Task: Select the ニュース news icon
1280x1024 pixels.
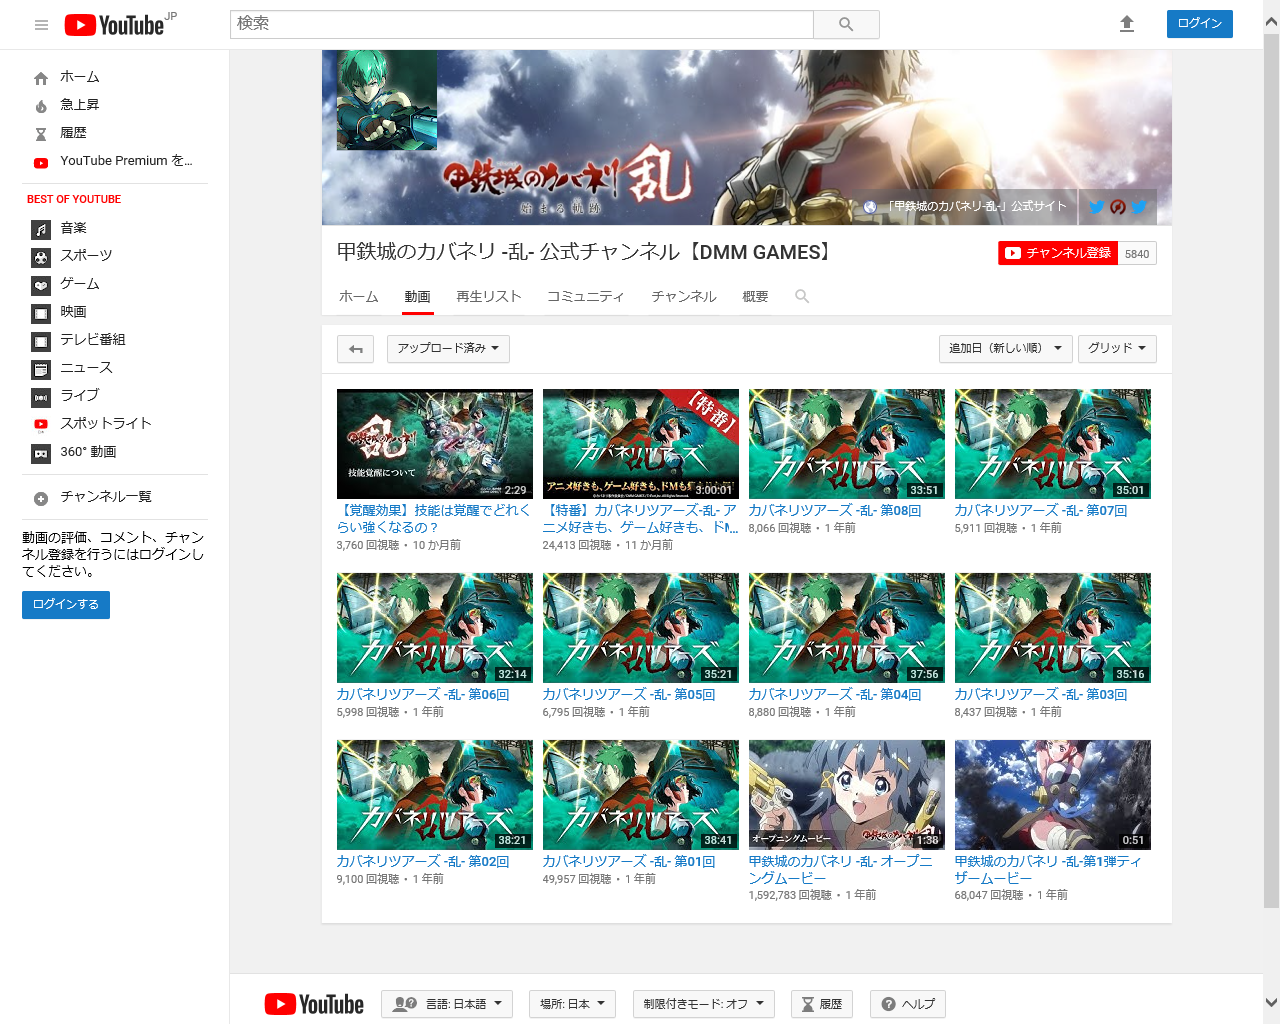Action: coord(41,369)
